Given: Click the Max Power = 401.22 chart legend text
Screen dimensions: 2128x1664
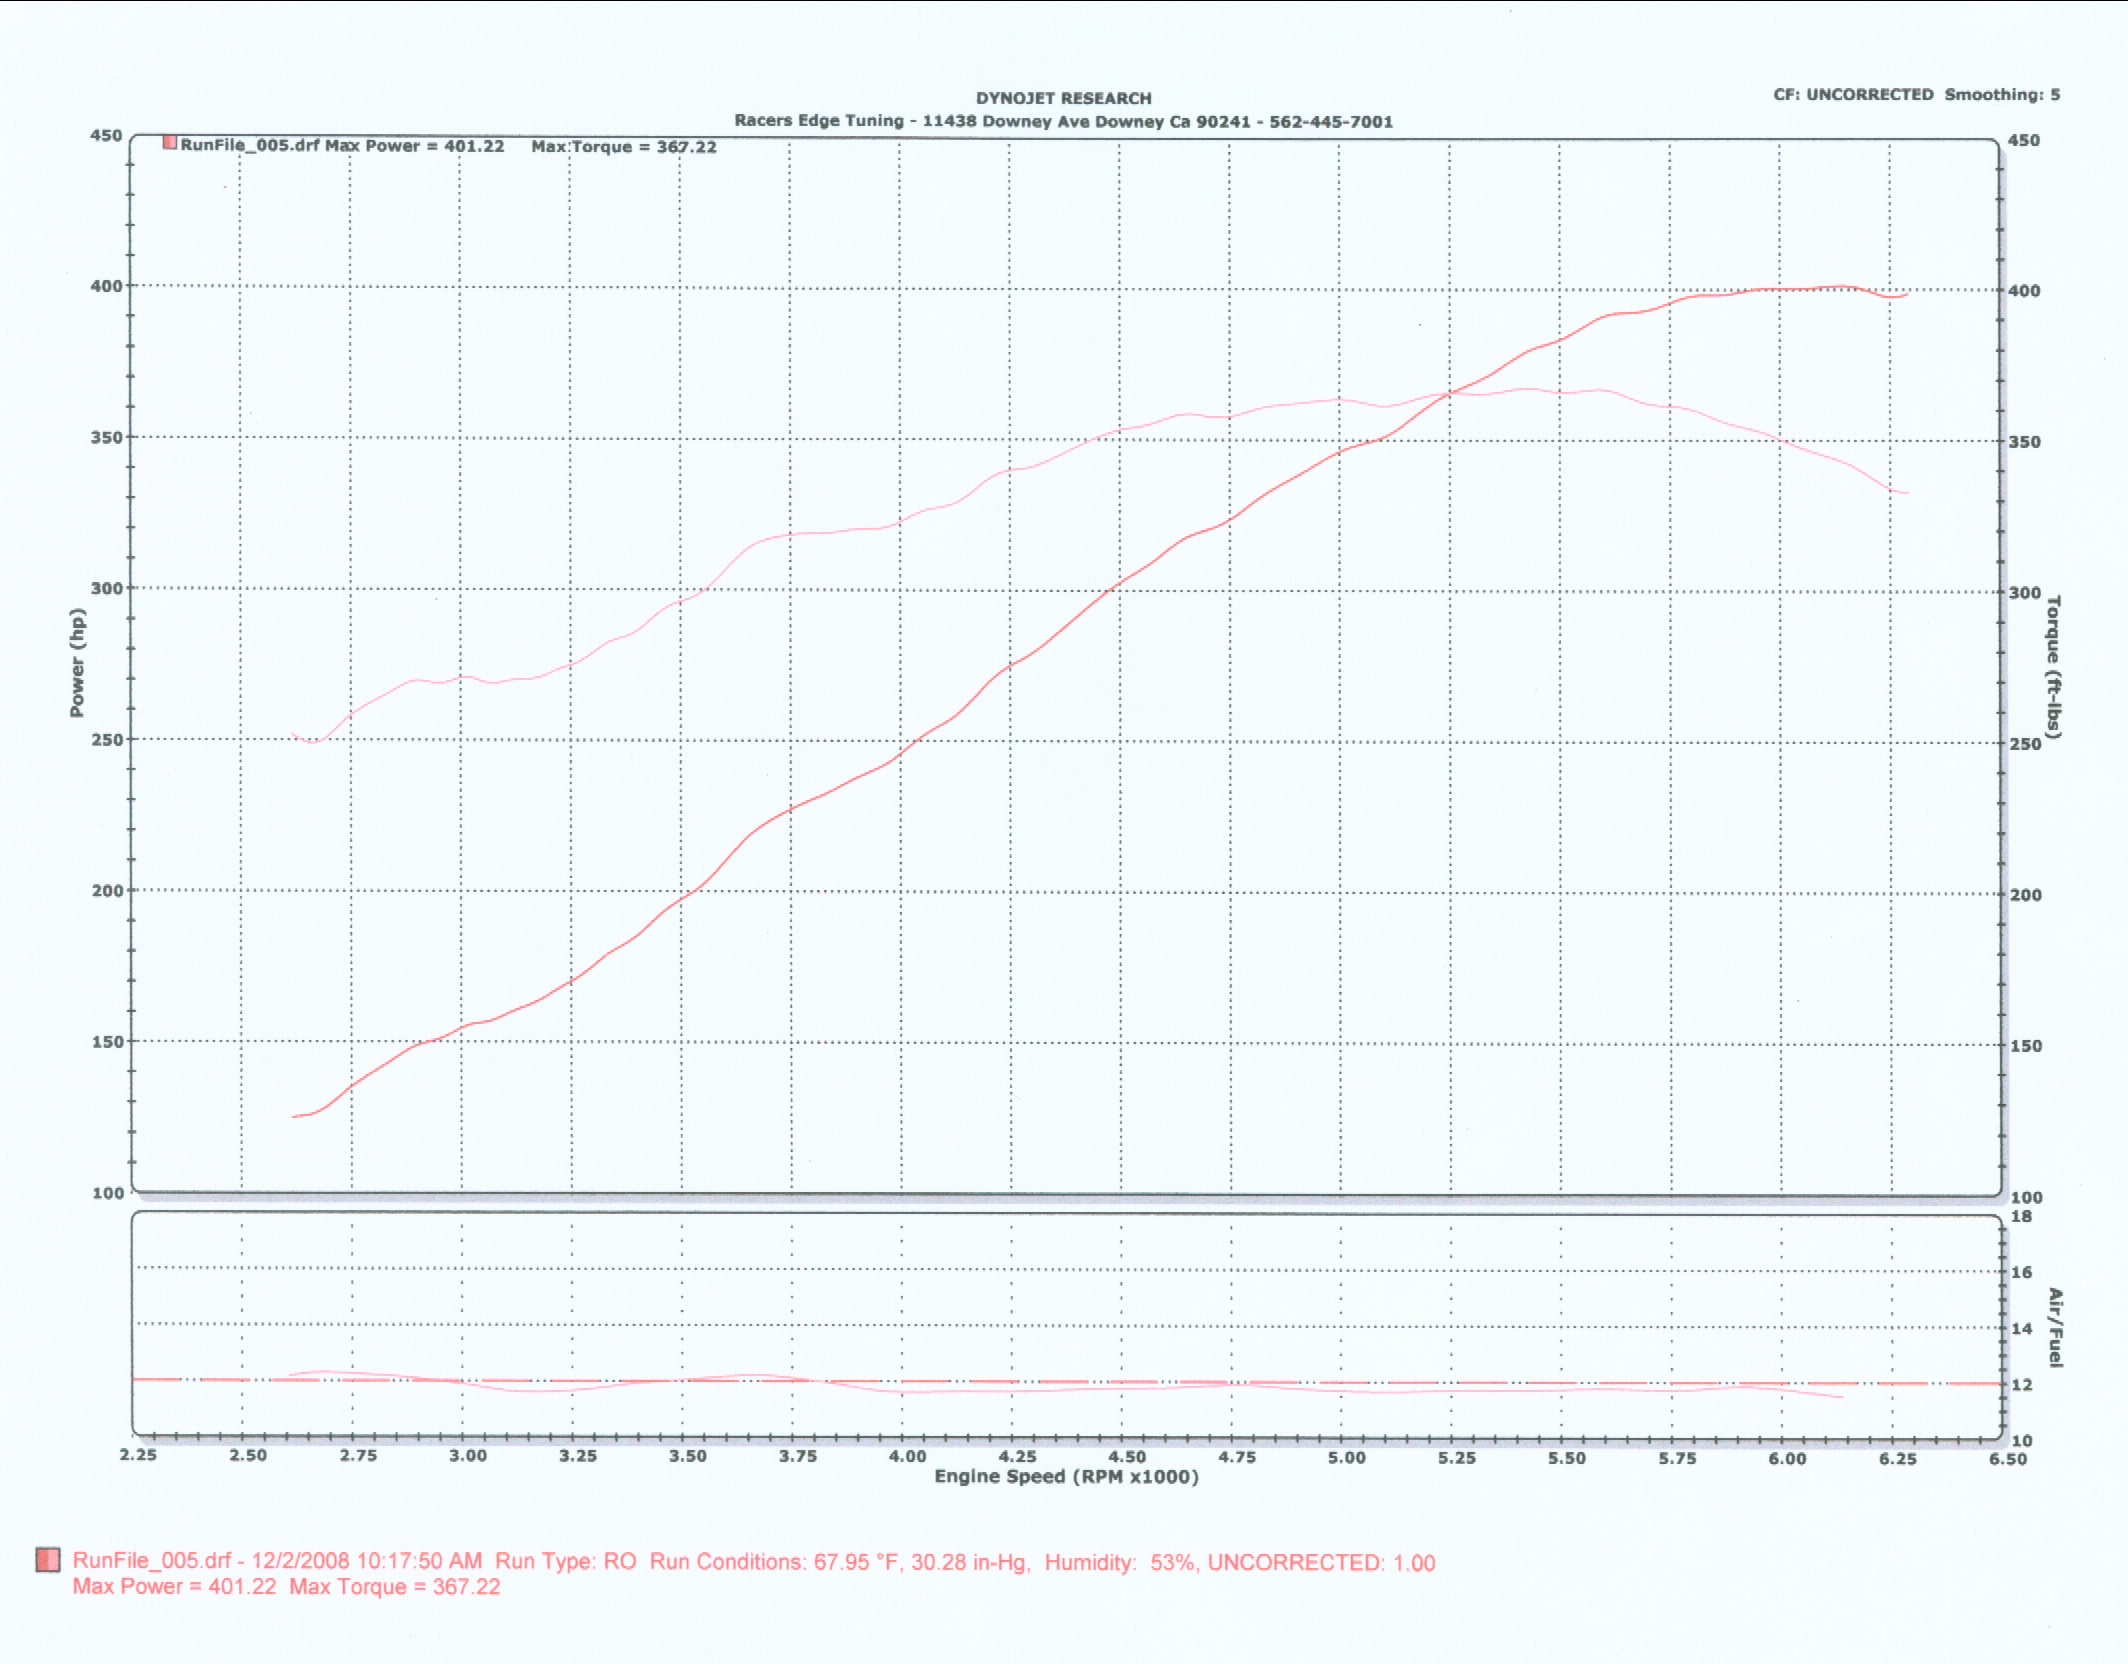Looking at the screenshot, I should point(414,146).
